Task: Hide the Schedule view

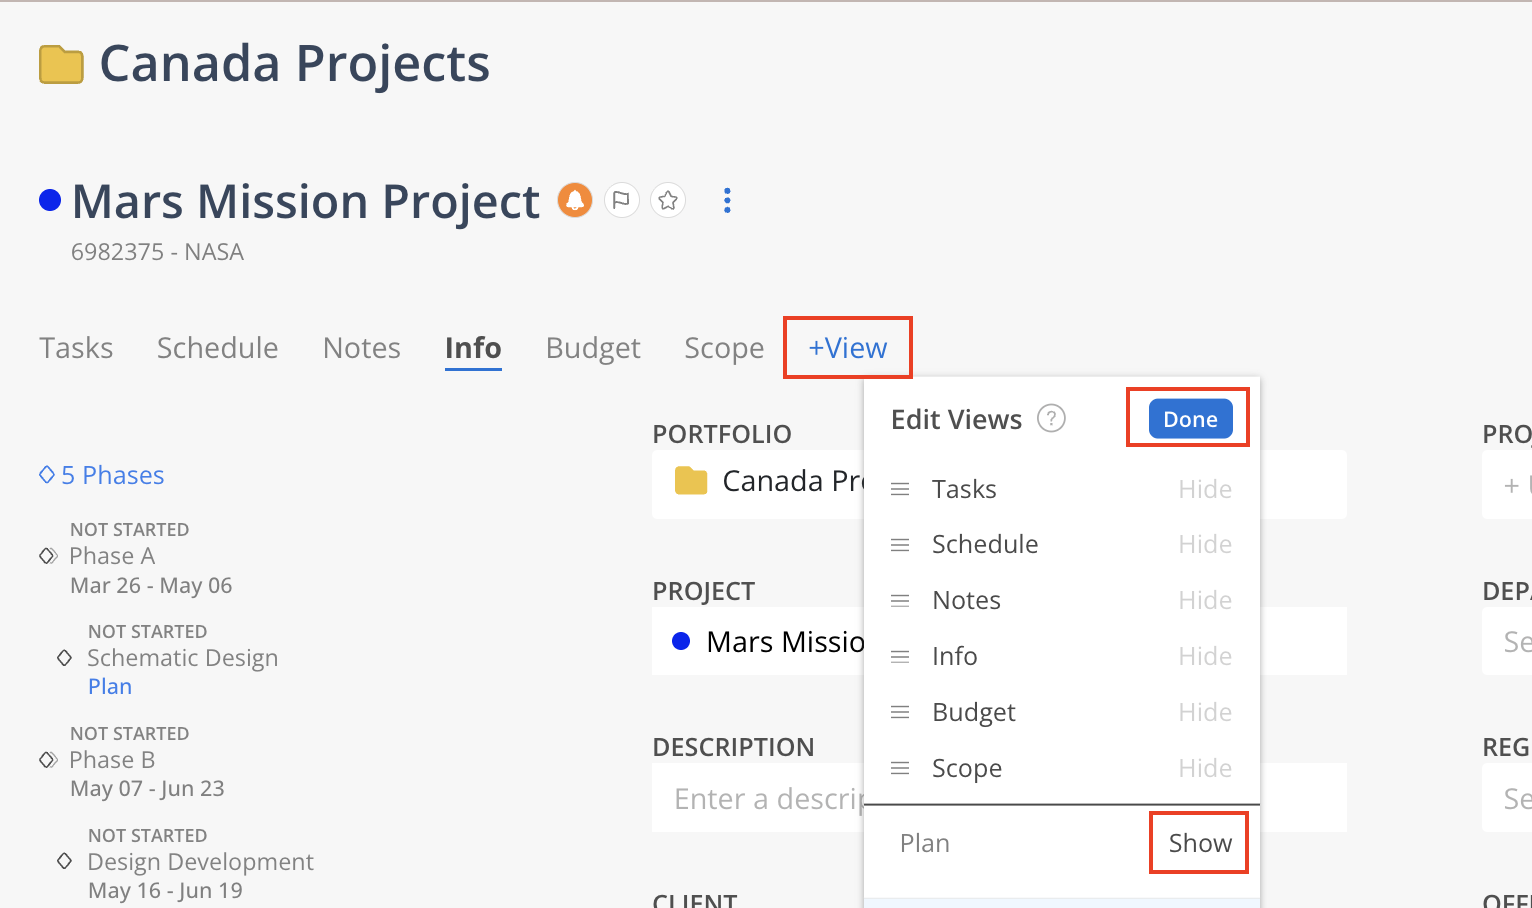Action: click(1204, 544)
